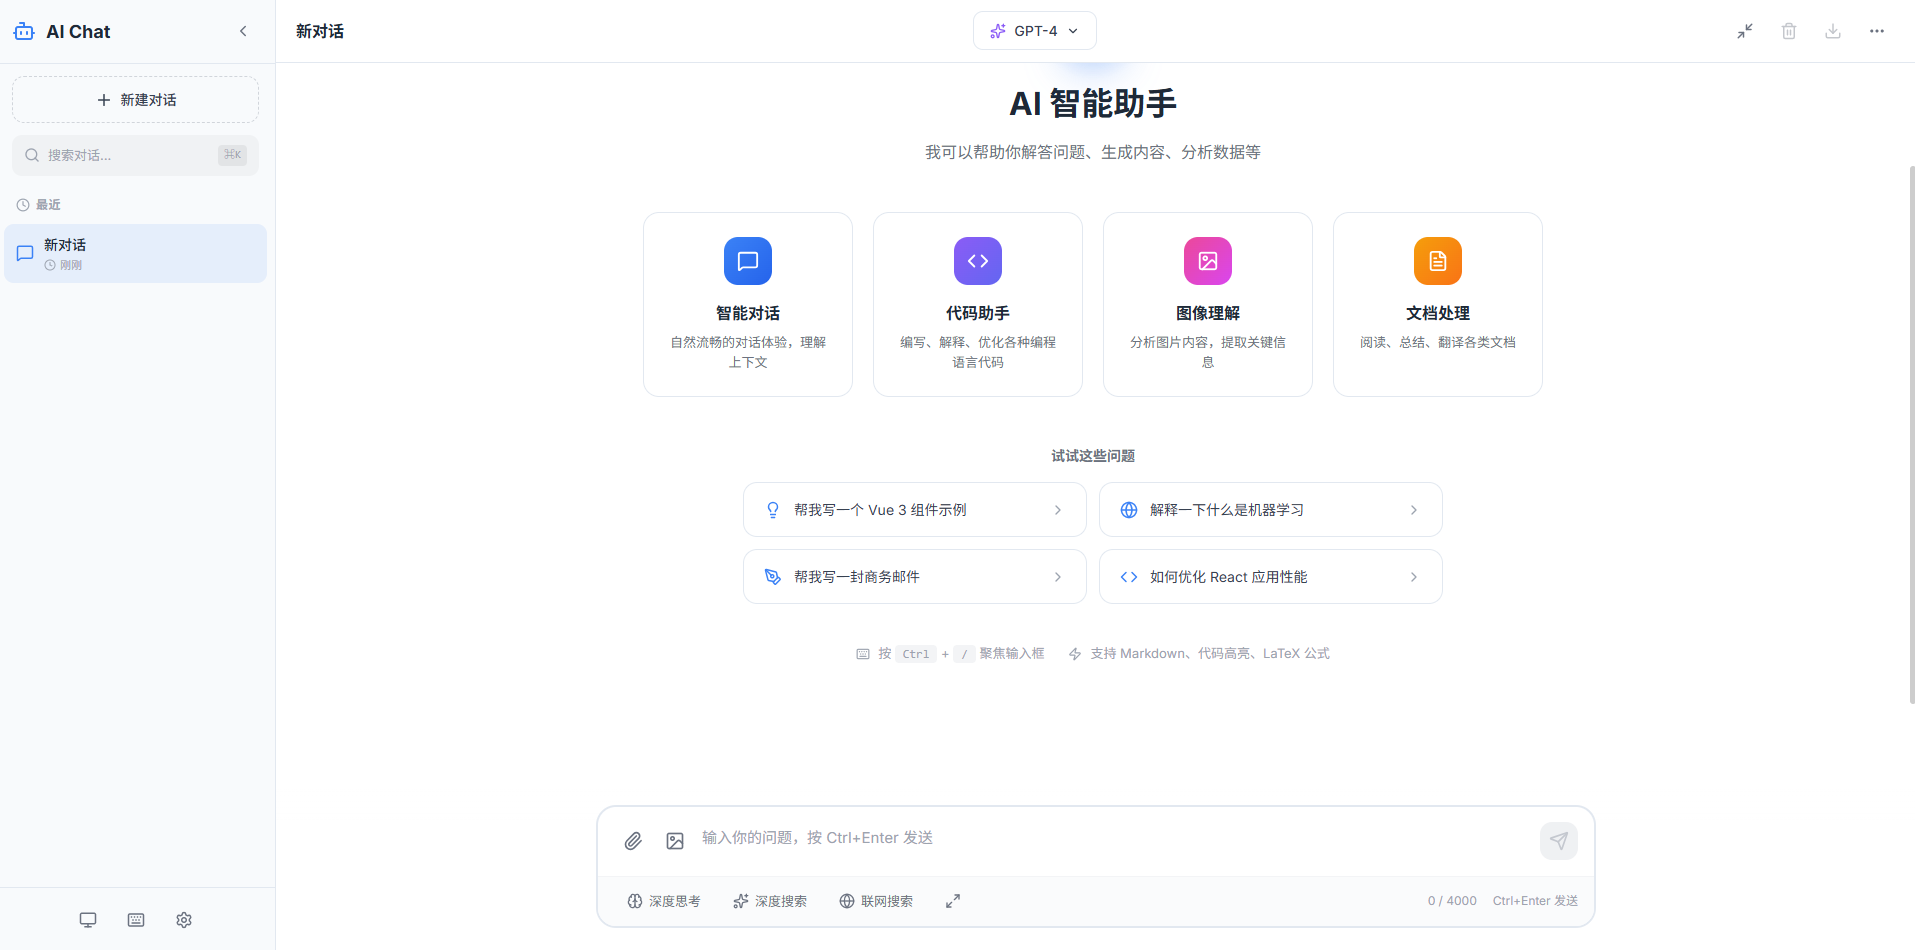Open the GPT-4 model dropdown
This screenshot has height=950, width=1915.
pyautogui.click(x=1034, y=31)
